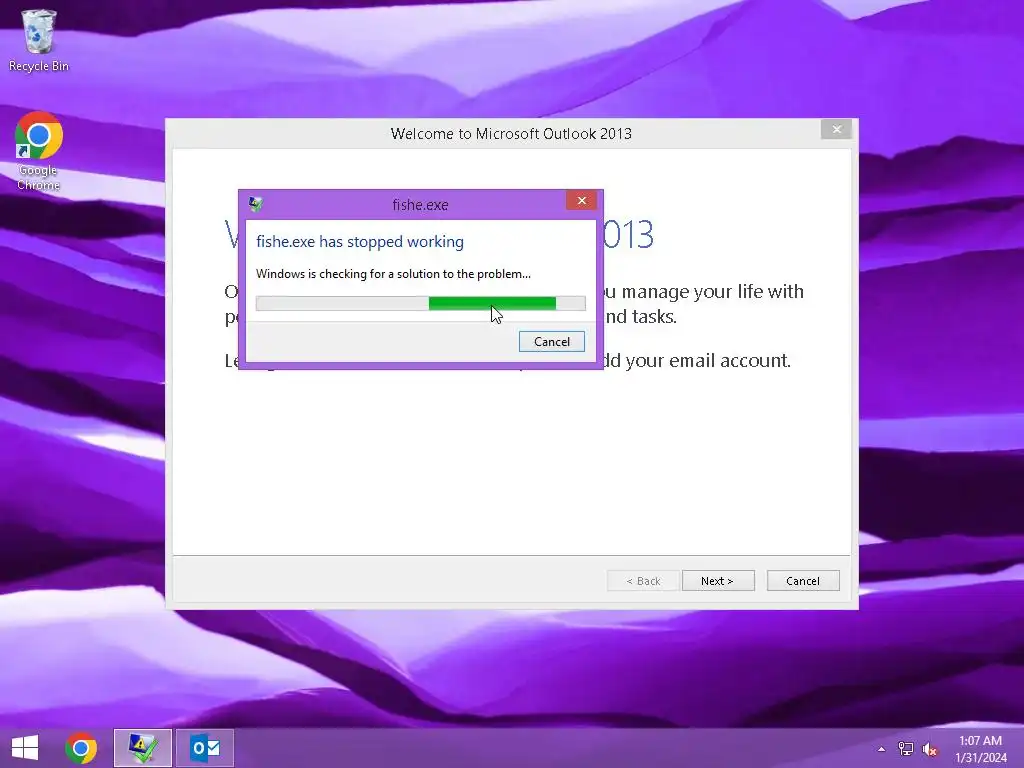This screenshot has width=1024, height=768.
Task: Click the solution-check progress bar
Action: coord(421,303)
